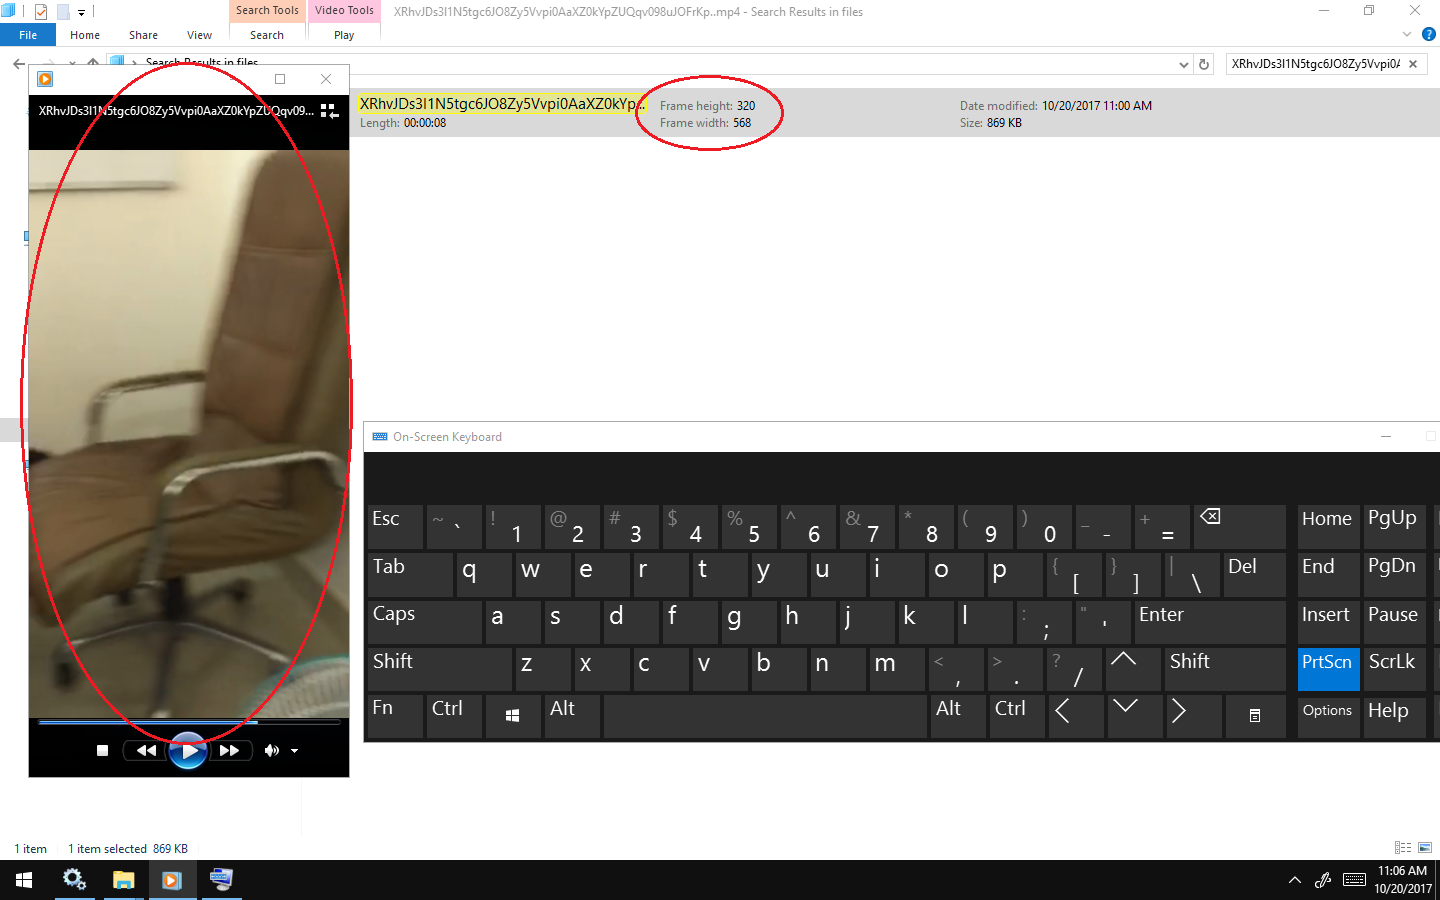Click the touch keyboard icon in system tray
The height and width of the screenshot is (900, 1440).
pyautogui.click(x=1354, y=880)
